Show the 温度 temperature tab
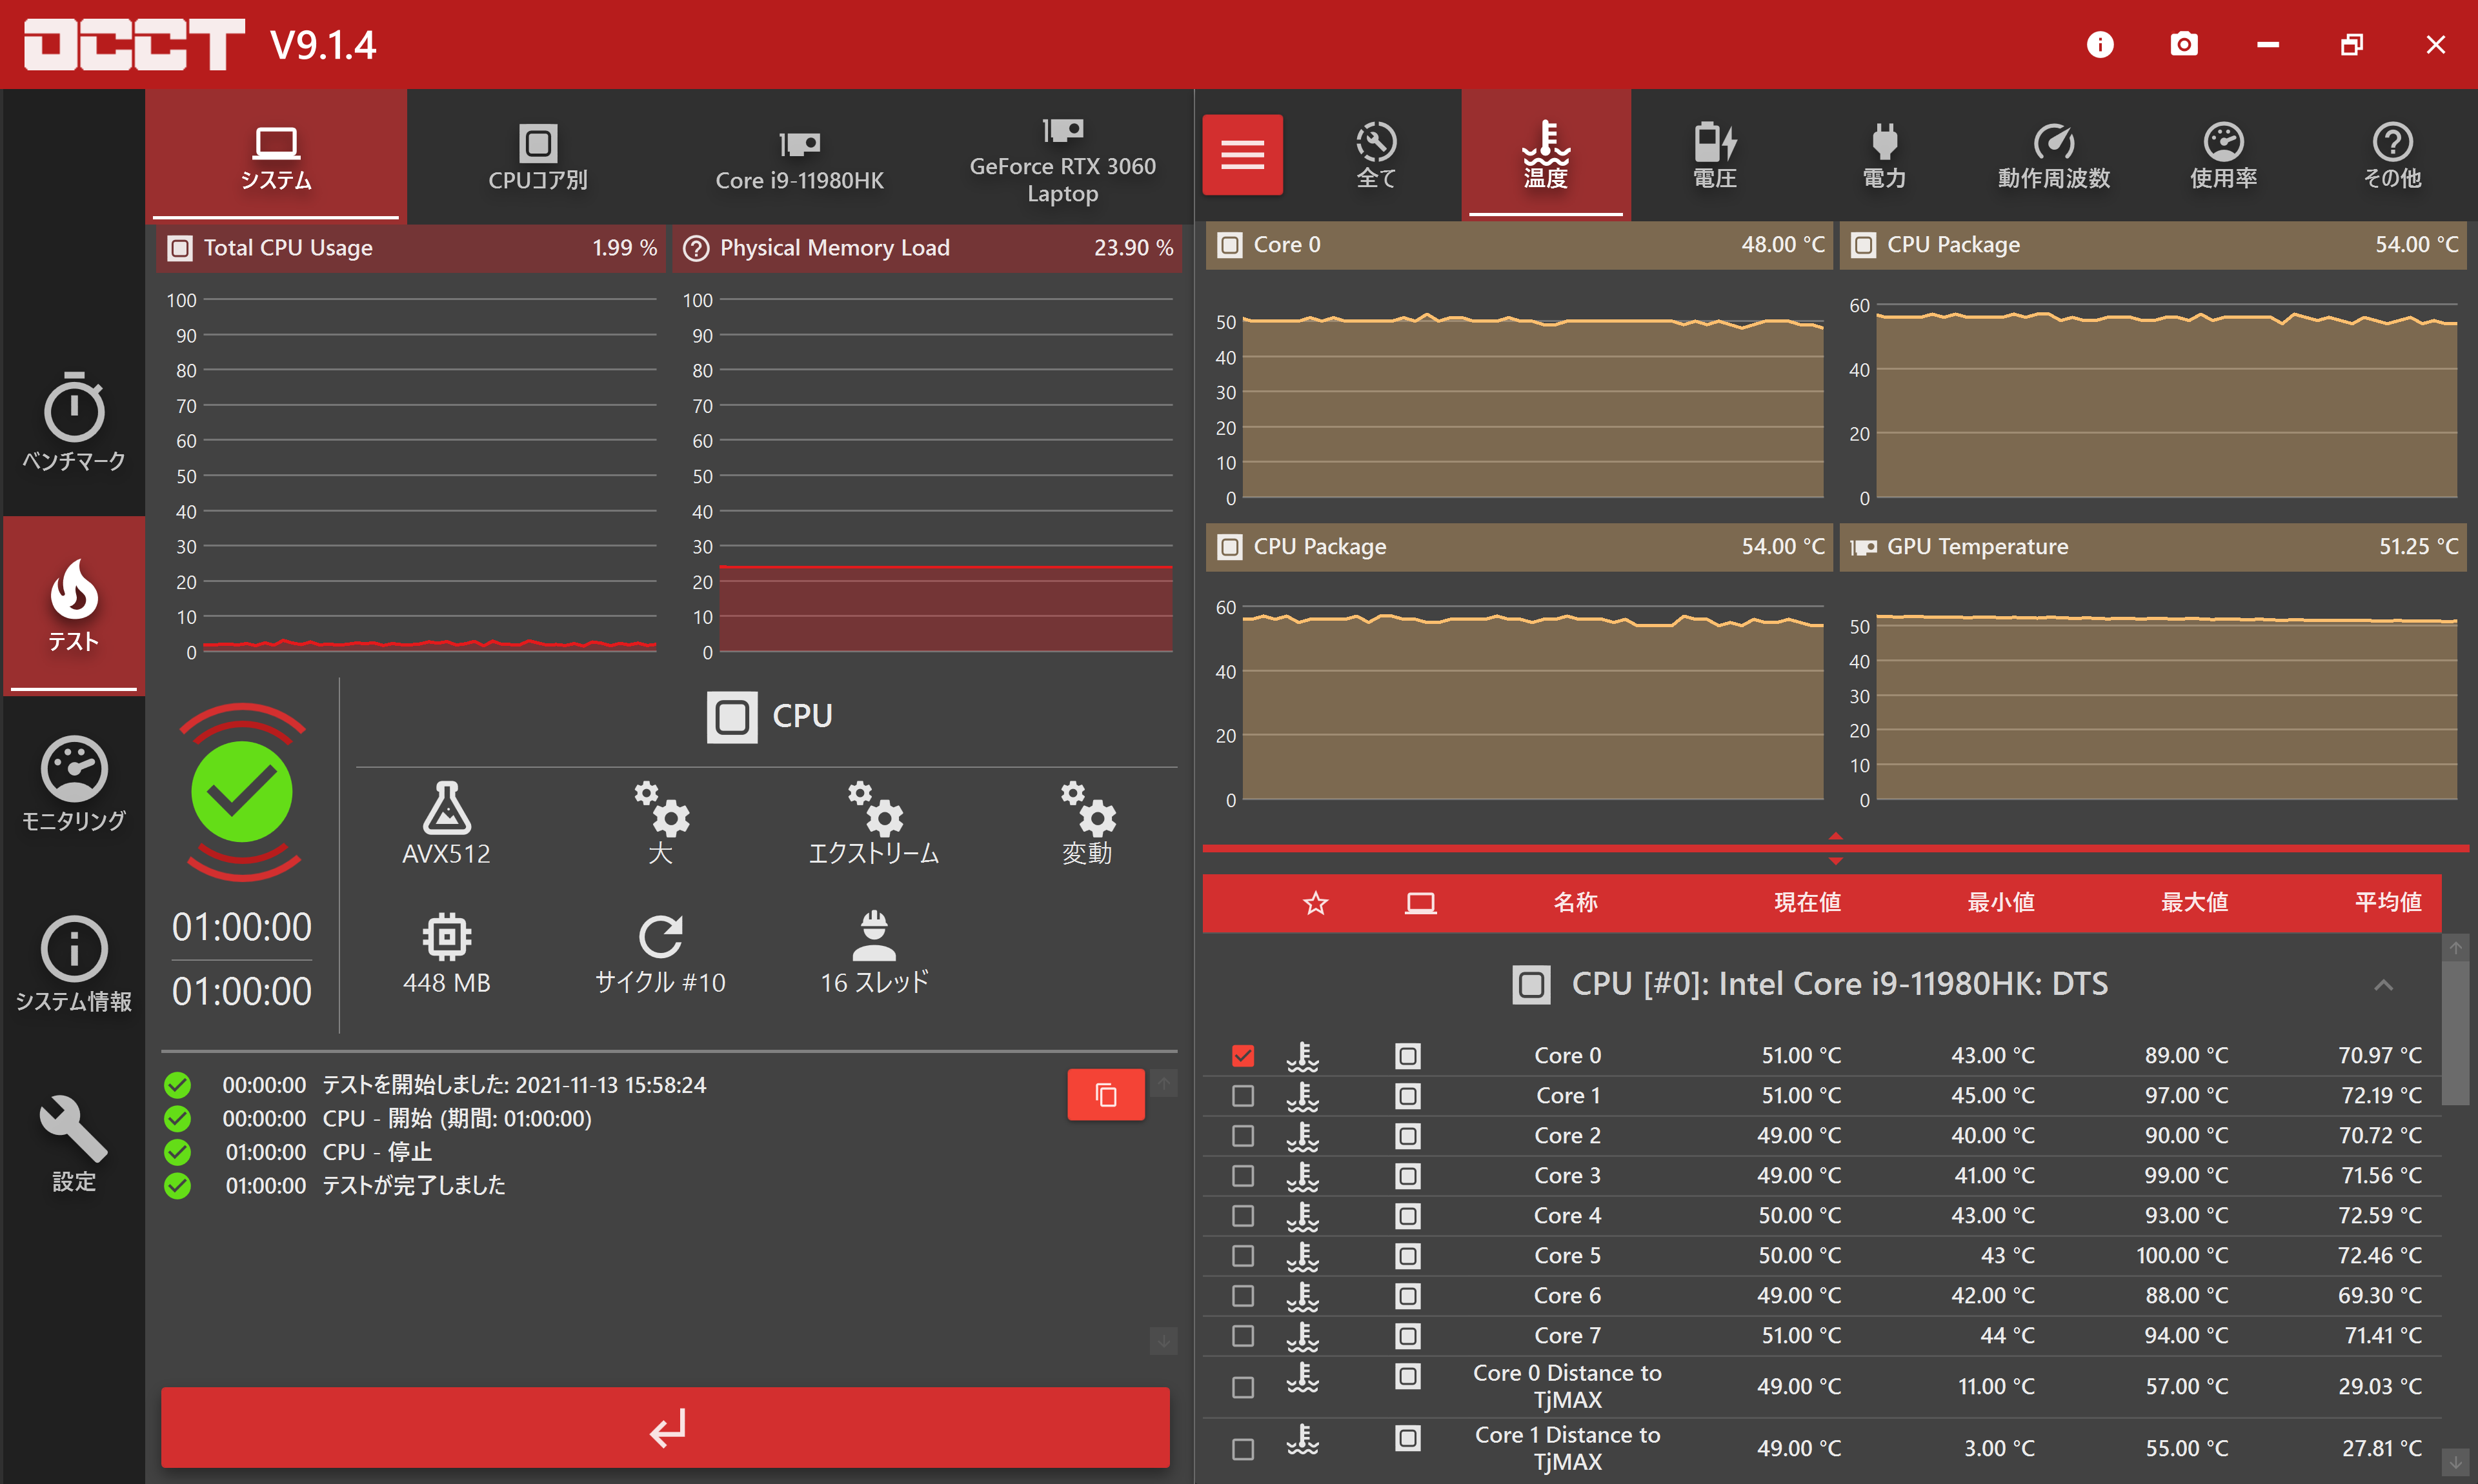 (1546, 154)
